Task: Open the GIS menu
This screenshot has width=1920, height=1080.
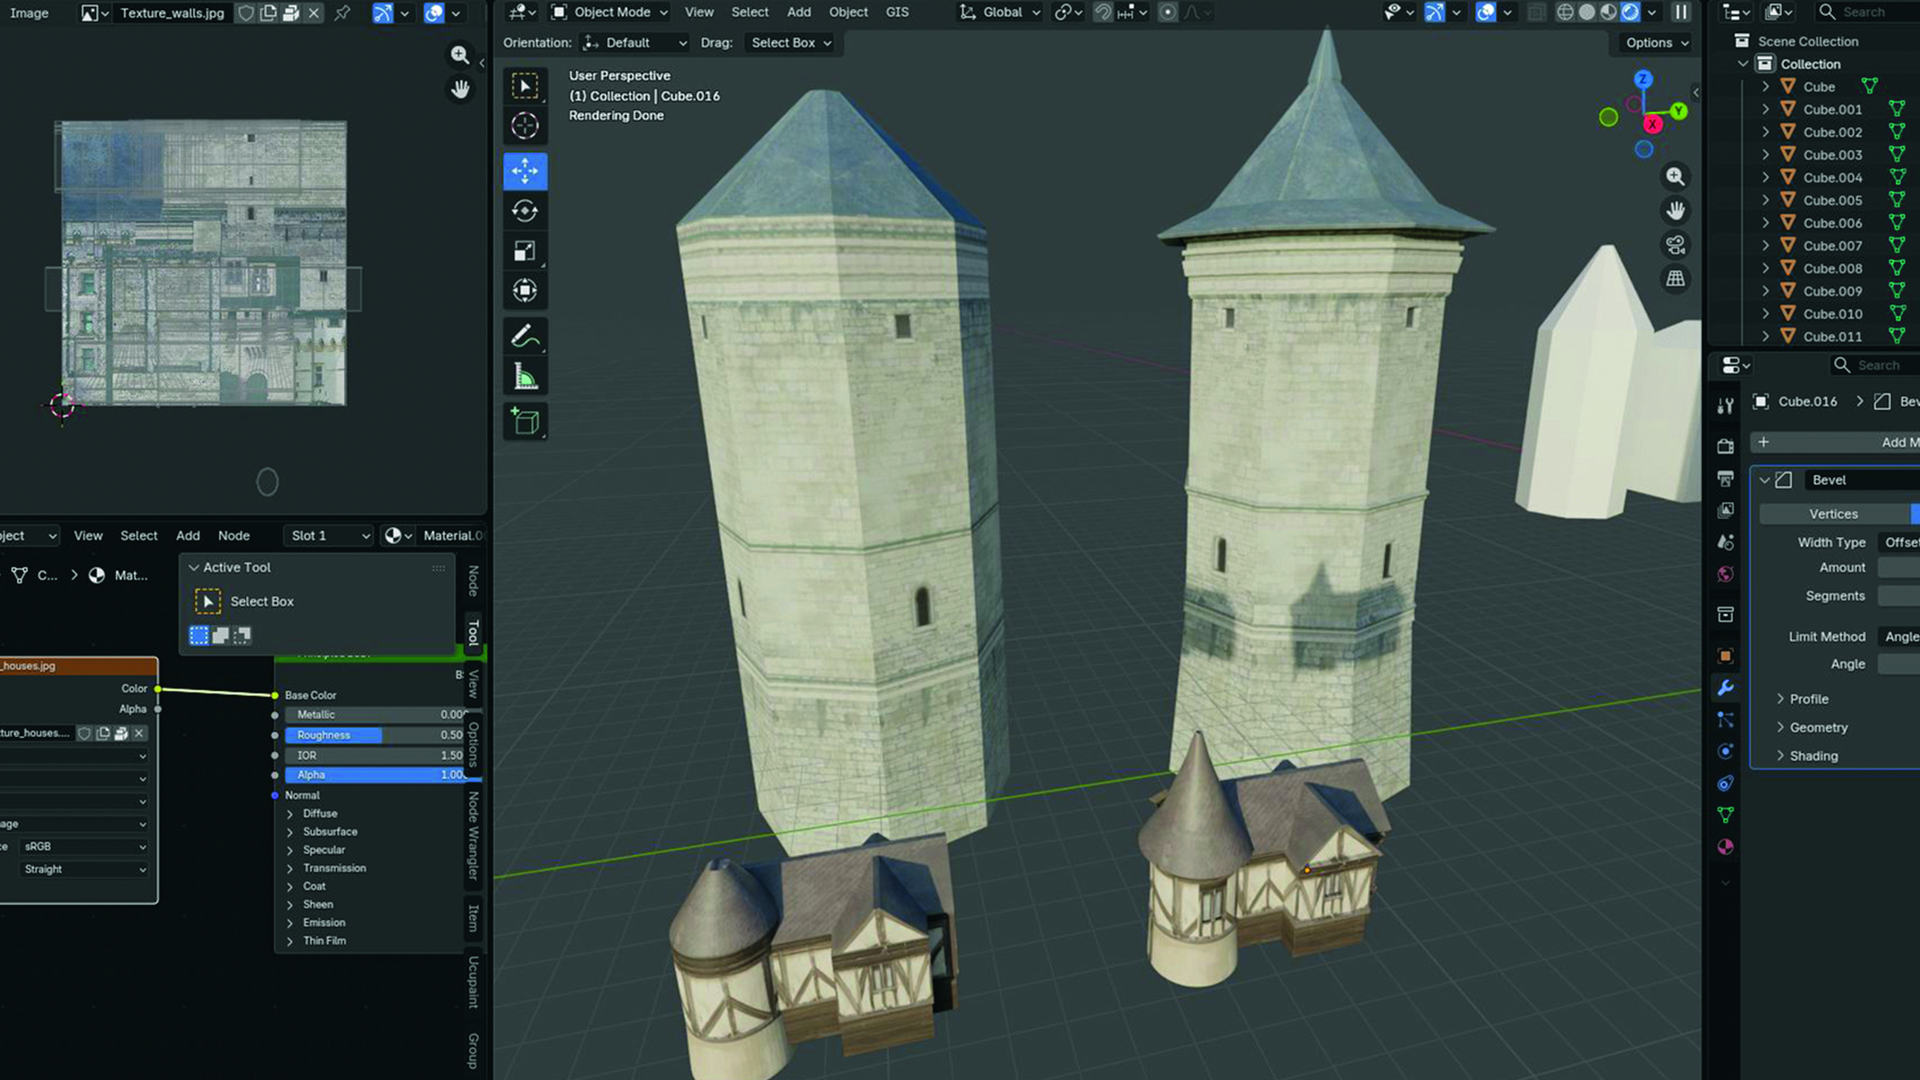Action: tap(897, 12)
